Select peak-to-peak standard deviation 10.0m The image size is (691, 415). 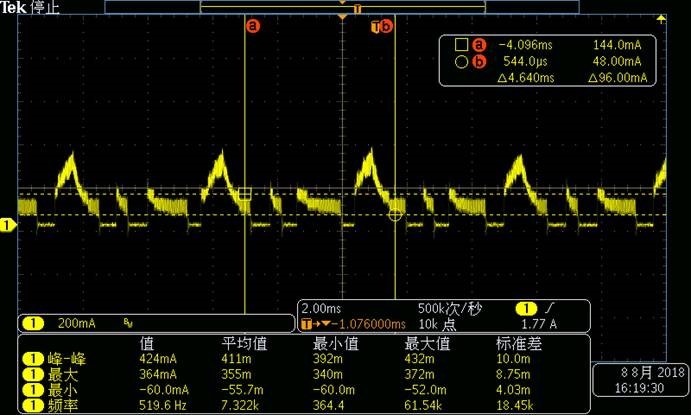[513, 359]
